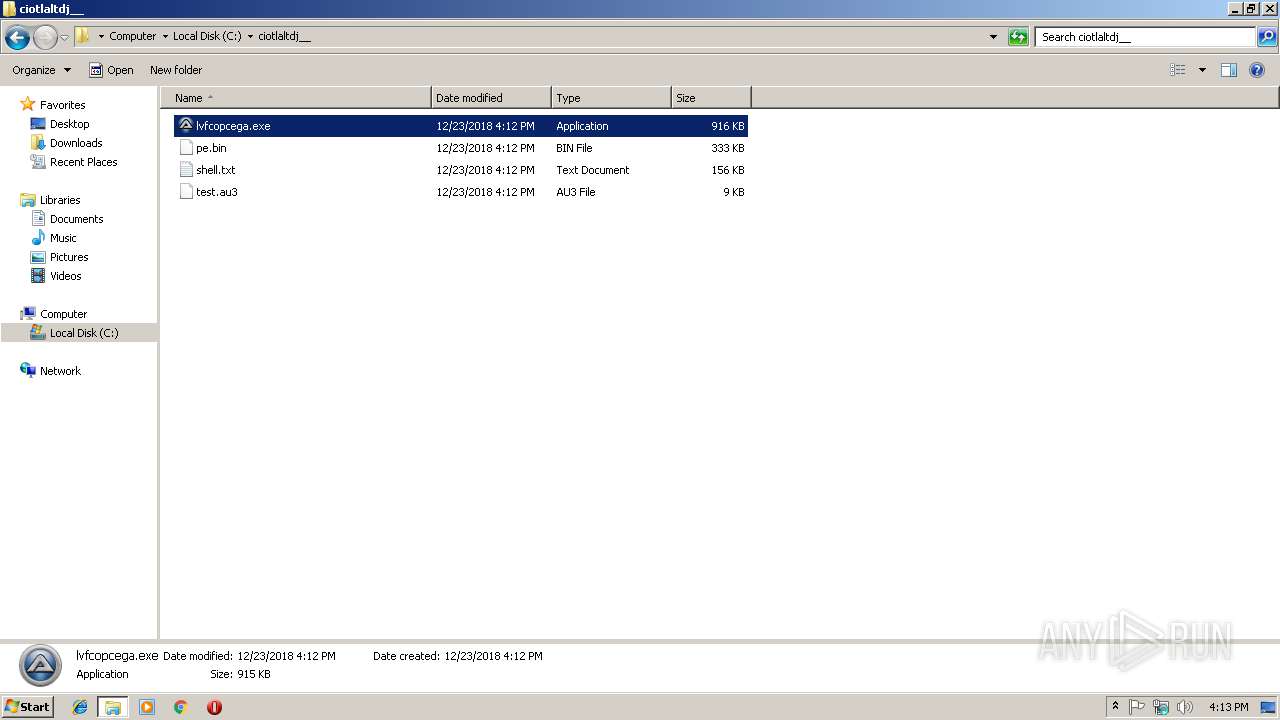1280x720 pixels.
Task: Click the 916 KB size cell
Action: 728,126
